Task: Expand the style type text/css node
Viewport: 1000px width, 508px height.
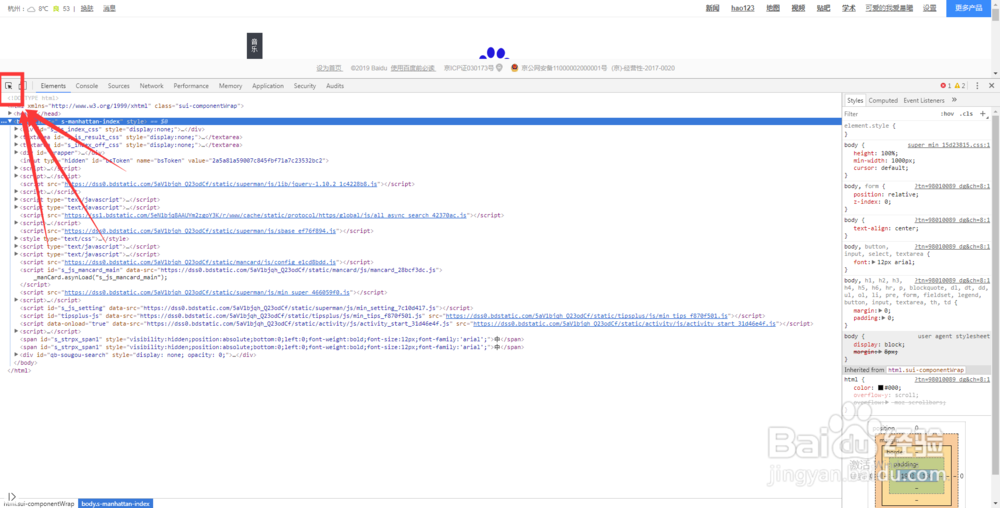Action: (x=17, y=238)
